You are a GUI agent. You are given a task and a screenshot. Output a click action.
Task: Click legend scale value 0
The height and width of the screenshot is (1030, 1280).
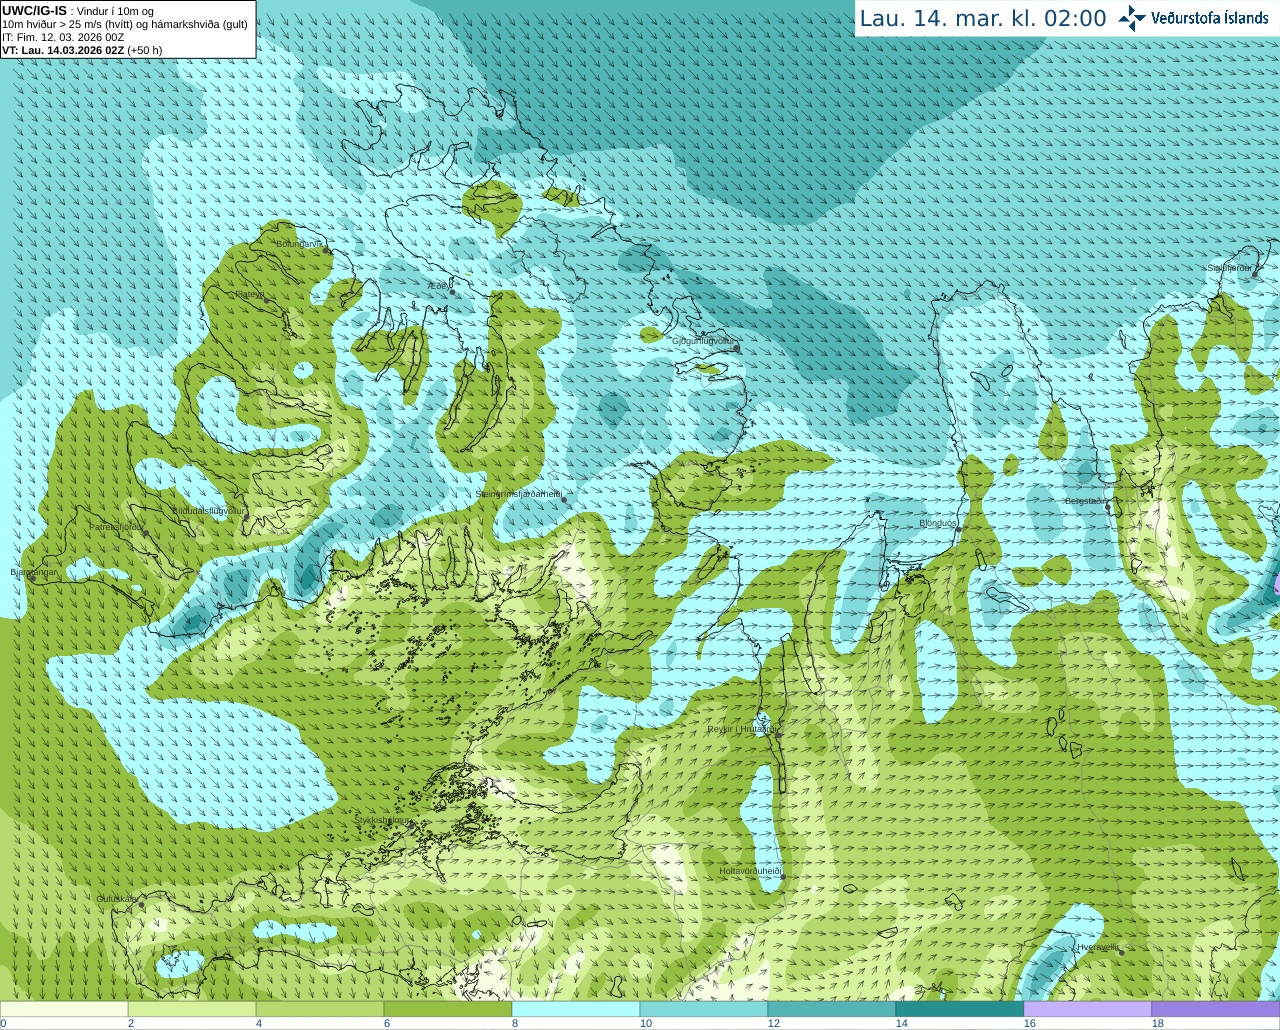click(x=3, y=1023)
